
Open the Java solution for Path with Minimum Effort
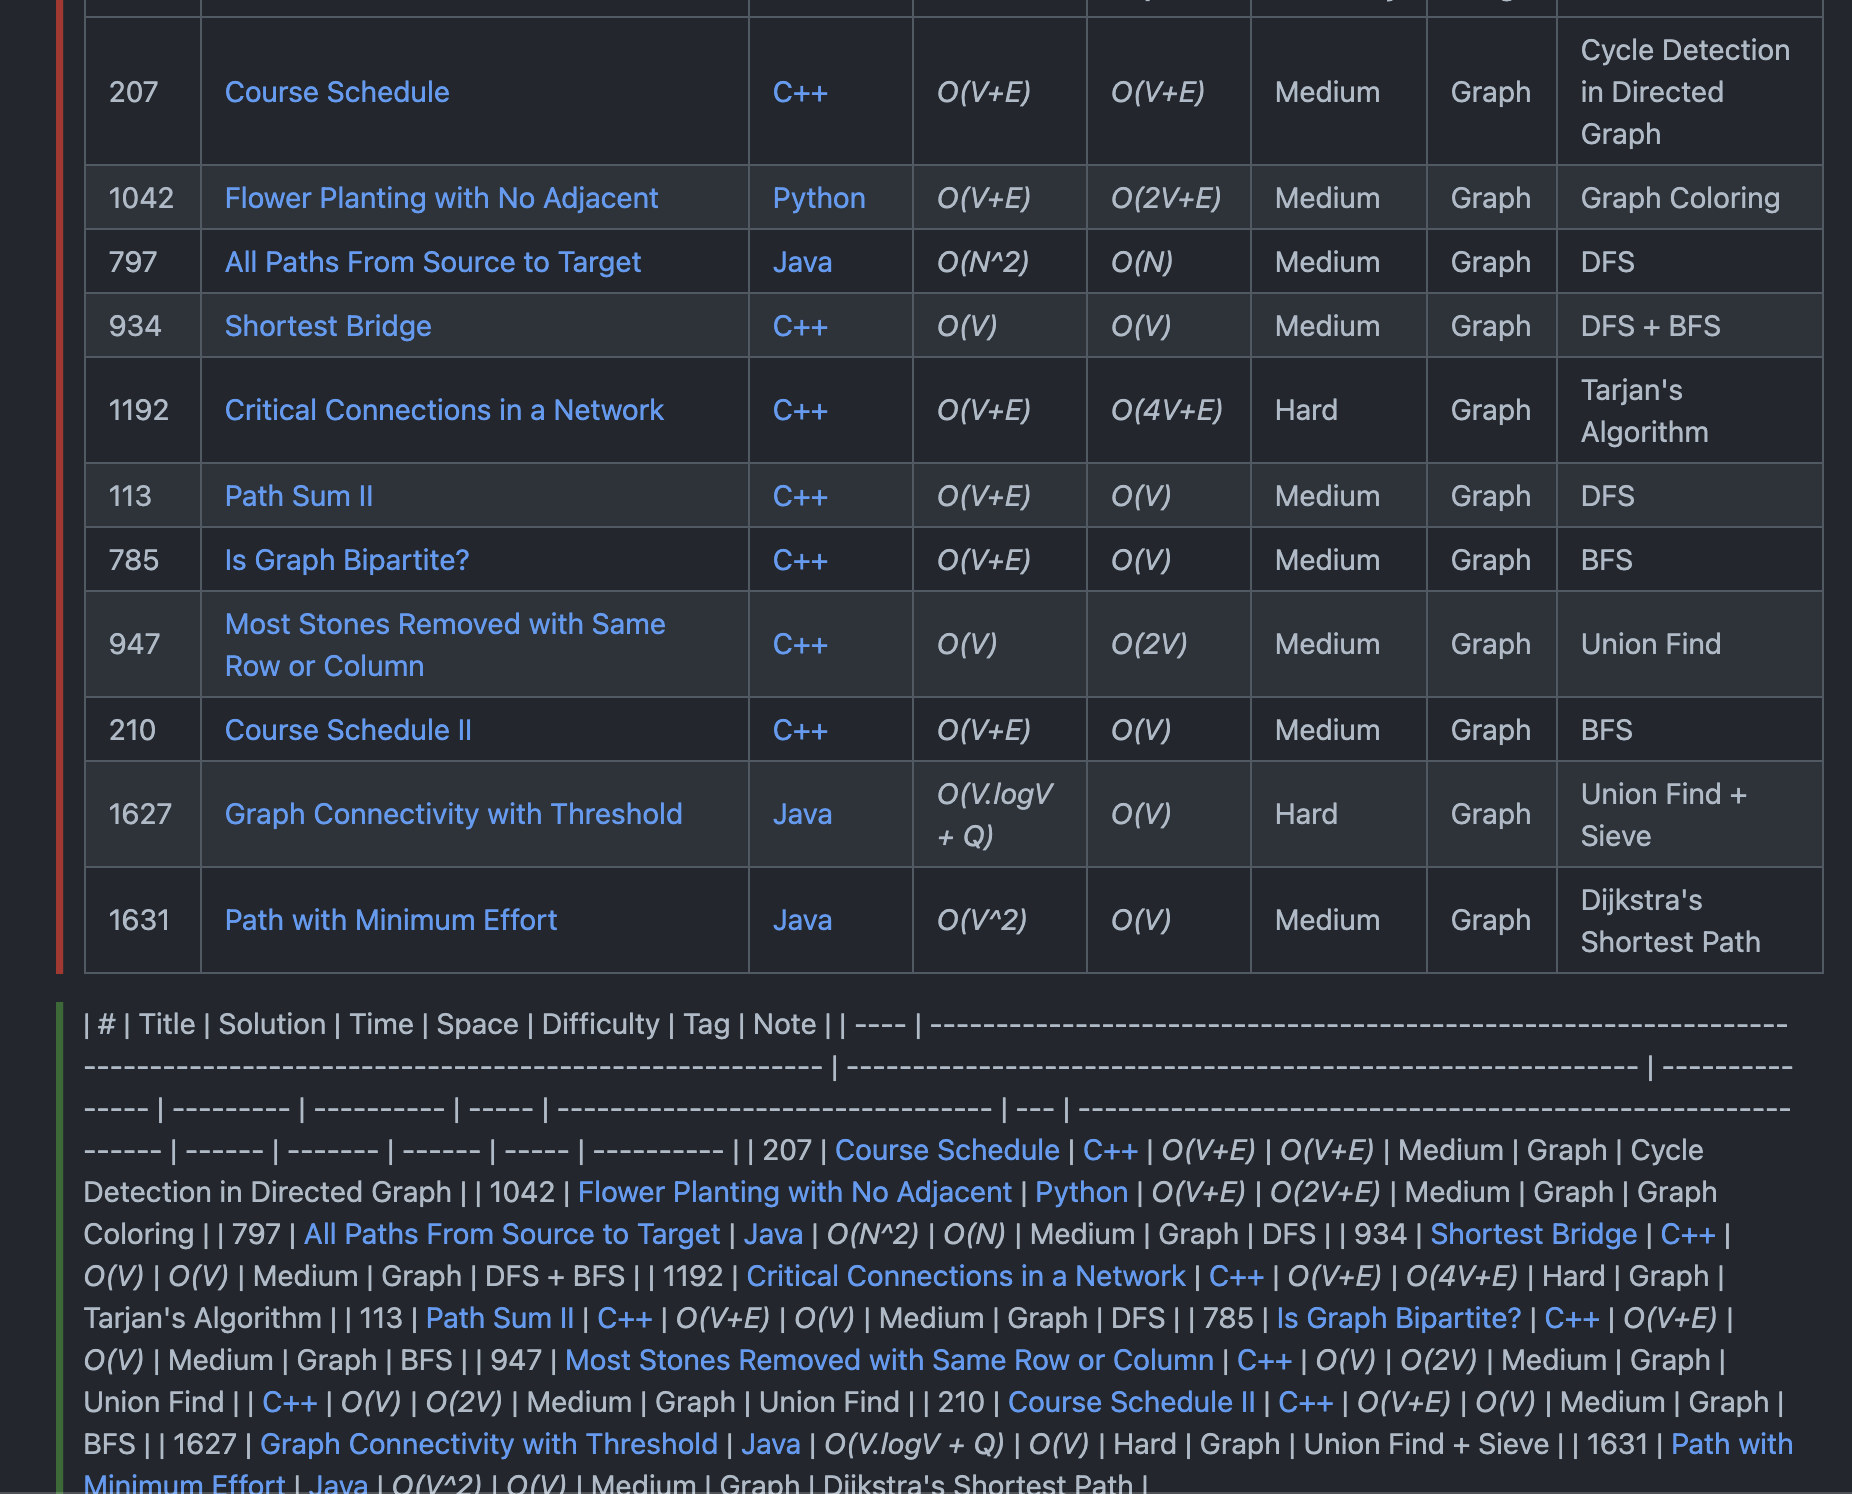801,919
